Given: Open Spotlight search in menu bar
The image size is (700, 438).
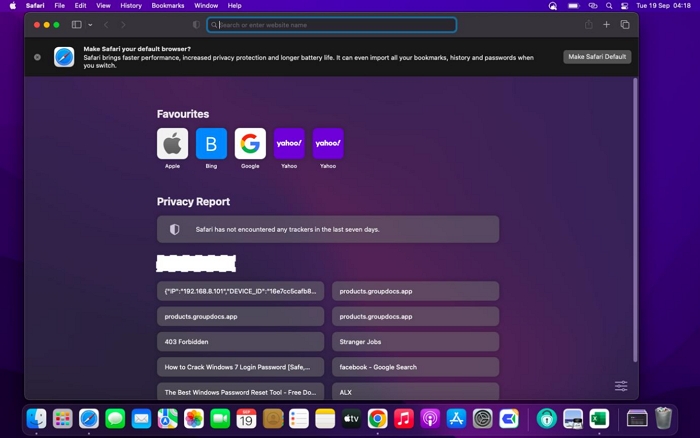Looking at the screenshot, I should click(609, 6).
